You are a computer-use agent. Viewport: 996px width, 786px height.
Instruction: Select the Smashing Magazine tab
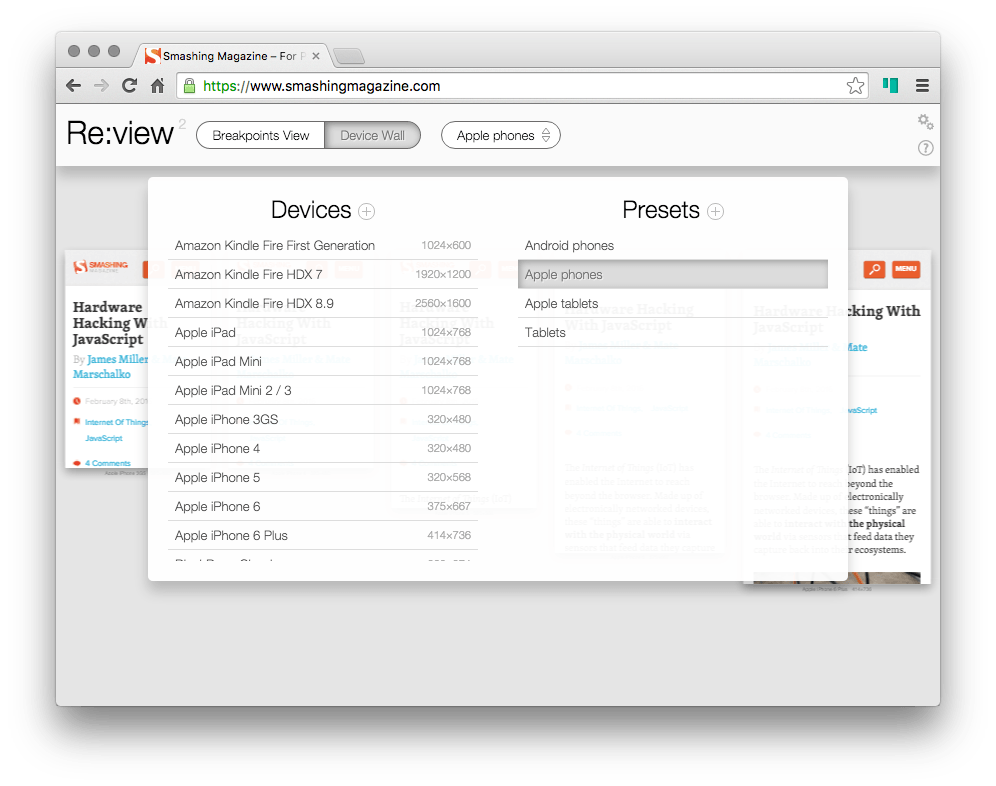pyautogui.click(x=233, y=56)
